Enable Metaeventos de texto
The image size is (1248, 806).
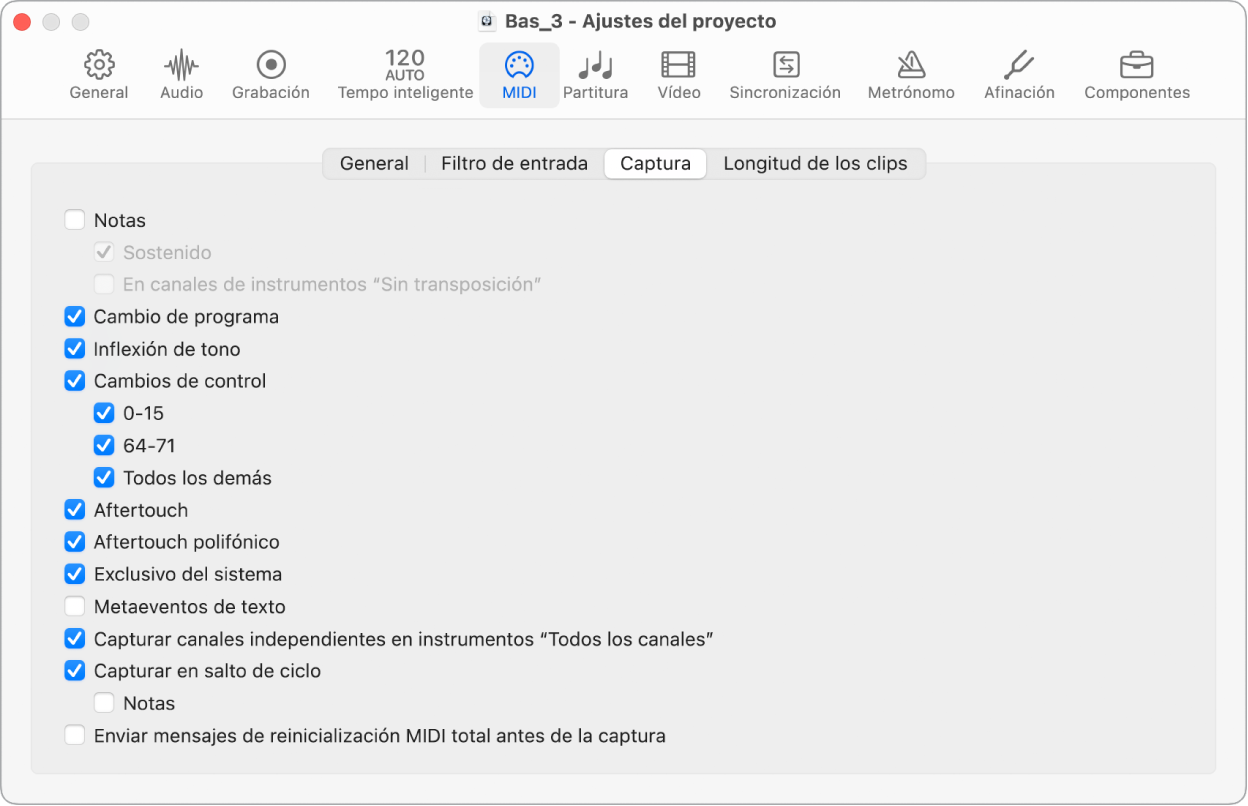coord(75,606)
